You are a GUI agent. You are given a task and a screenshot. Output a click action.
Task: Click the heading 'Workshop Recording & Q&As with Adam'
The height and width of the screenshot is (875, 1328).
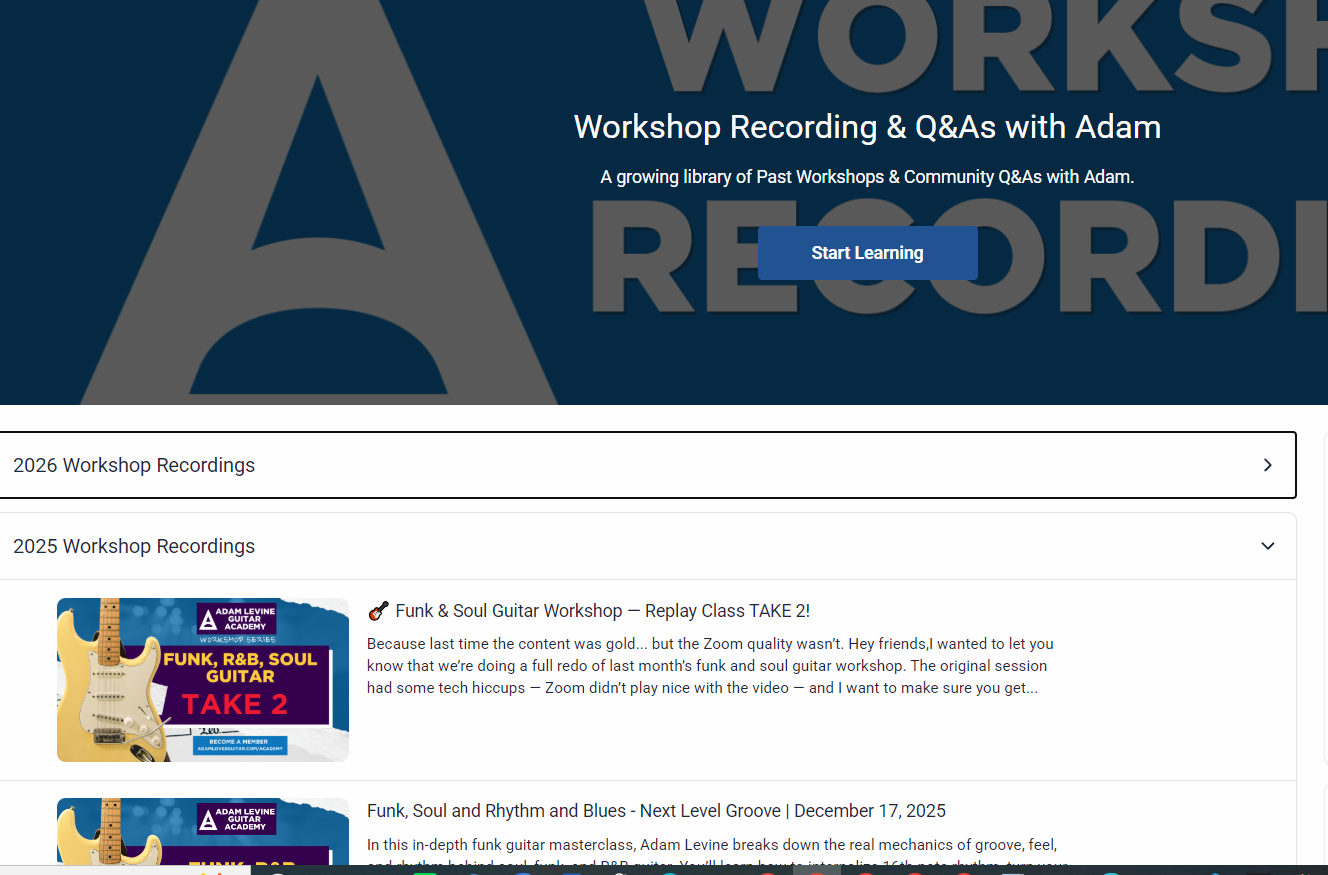pos(867,127)
